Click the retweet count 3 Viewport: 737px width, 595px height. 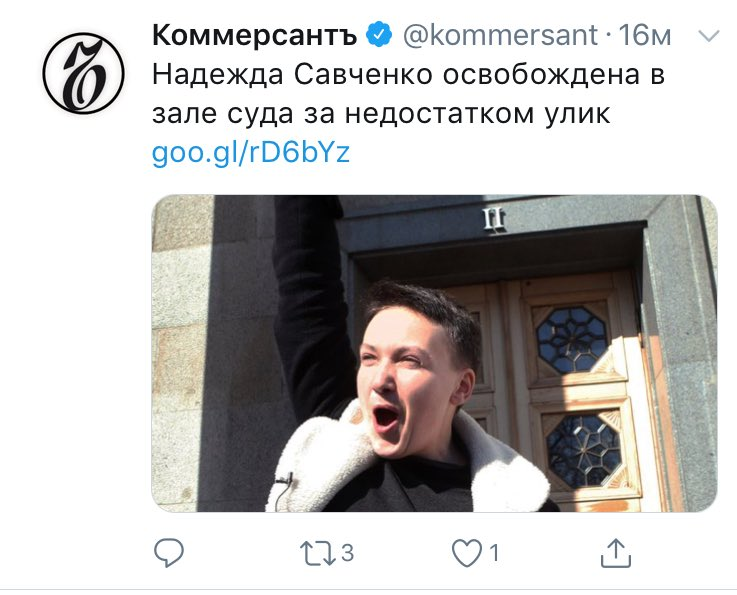click(347, 553)
